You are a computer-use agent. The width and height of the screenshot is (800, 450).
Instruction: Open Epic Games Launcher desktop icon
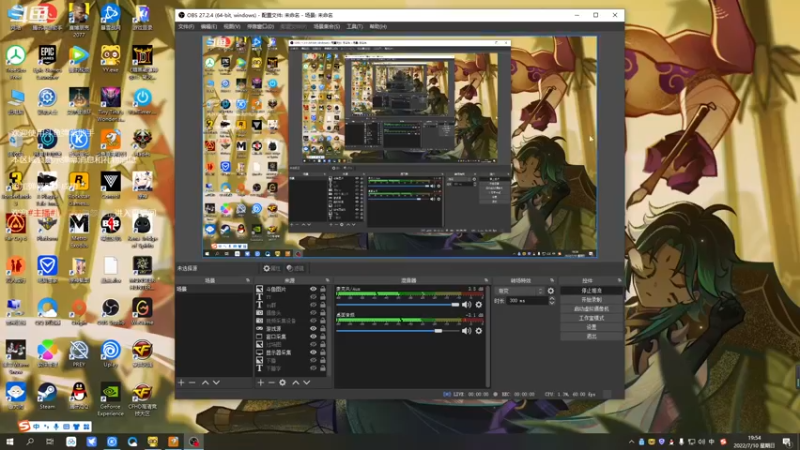47,62
